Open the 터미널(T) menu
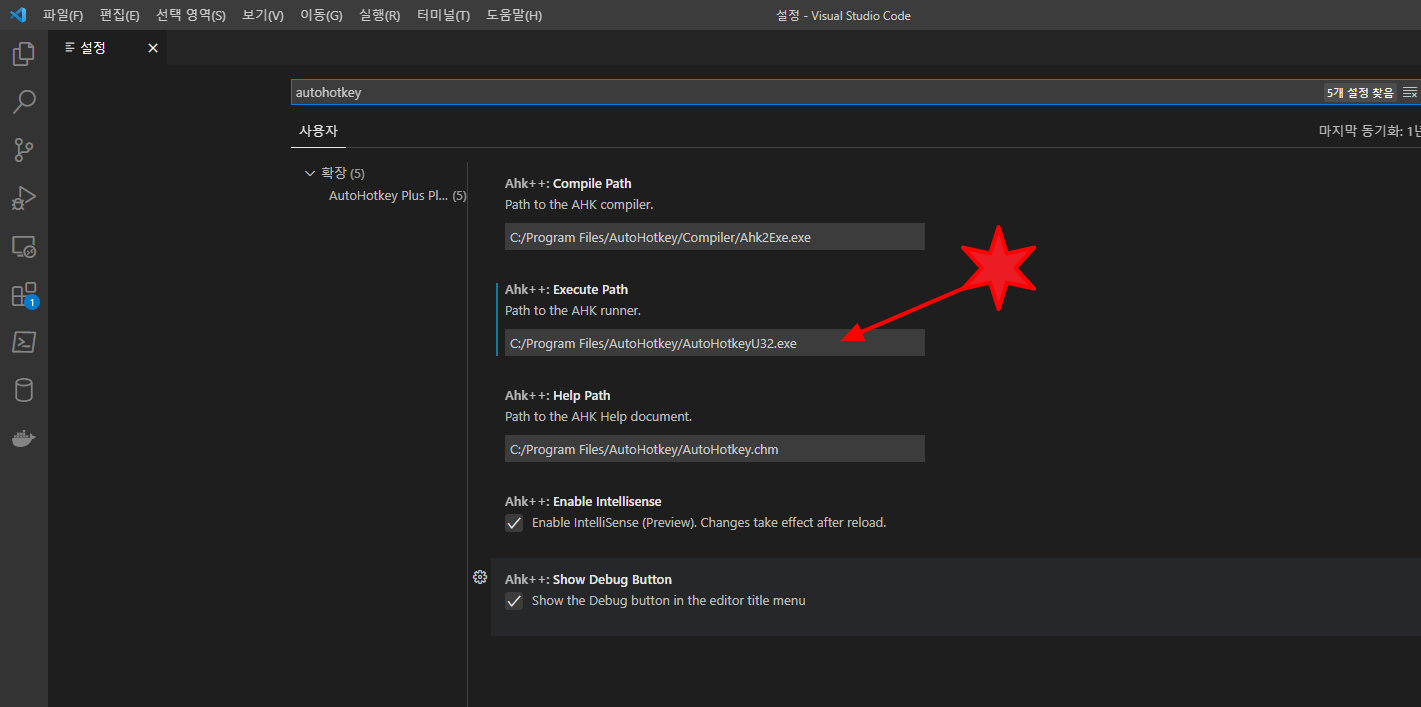This screenshot has height=707, width=1421. (443, 16)
